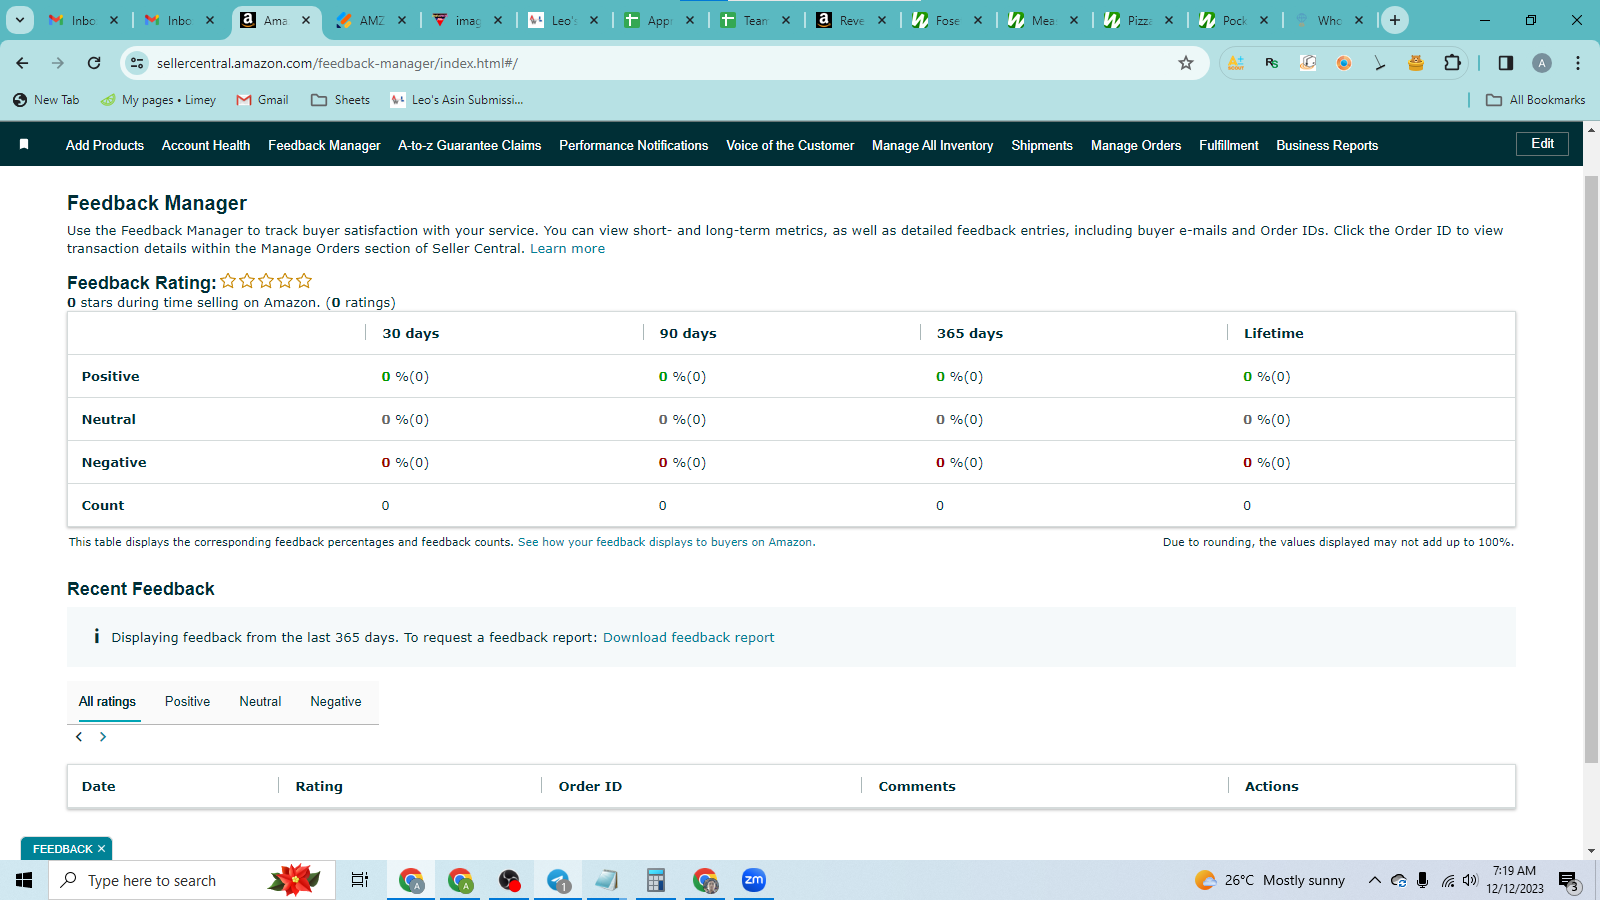Bookmark this page with the star icon
Viewport: 1600px width, 900px height.
(1186, 63)
